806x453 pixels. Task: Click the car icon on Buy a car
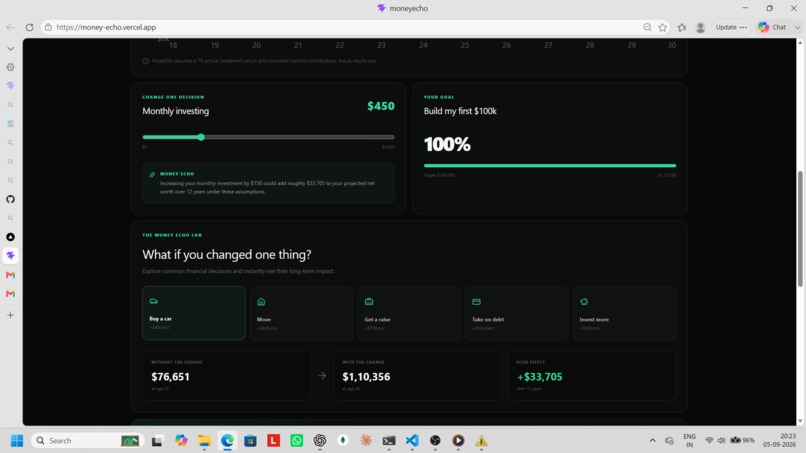click(154, 301)
